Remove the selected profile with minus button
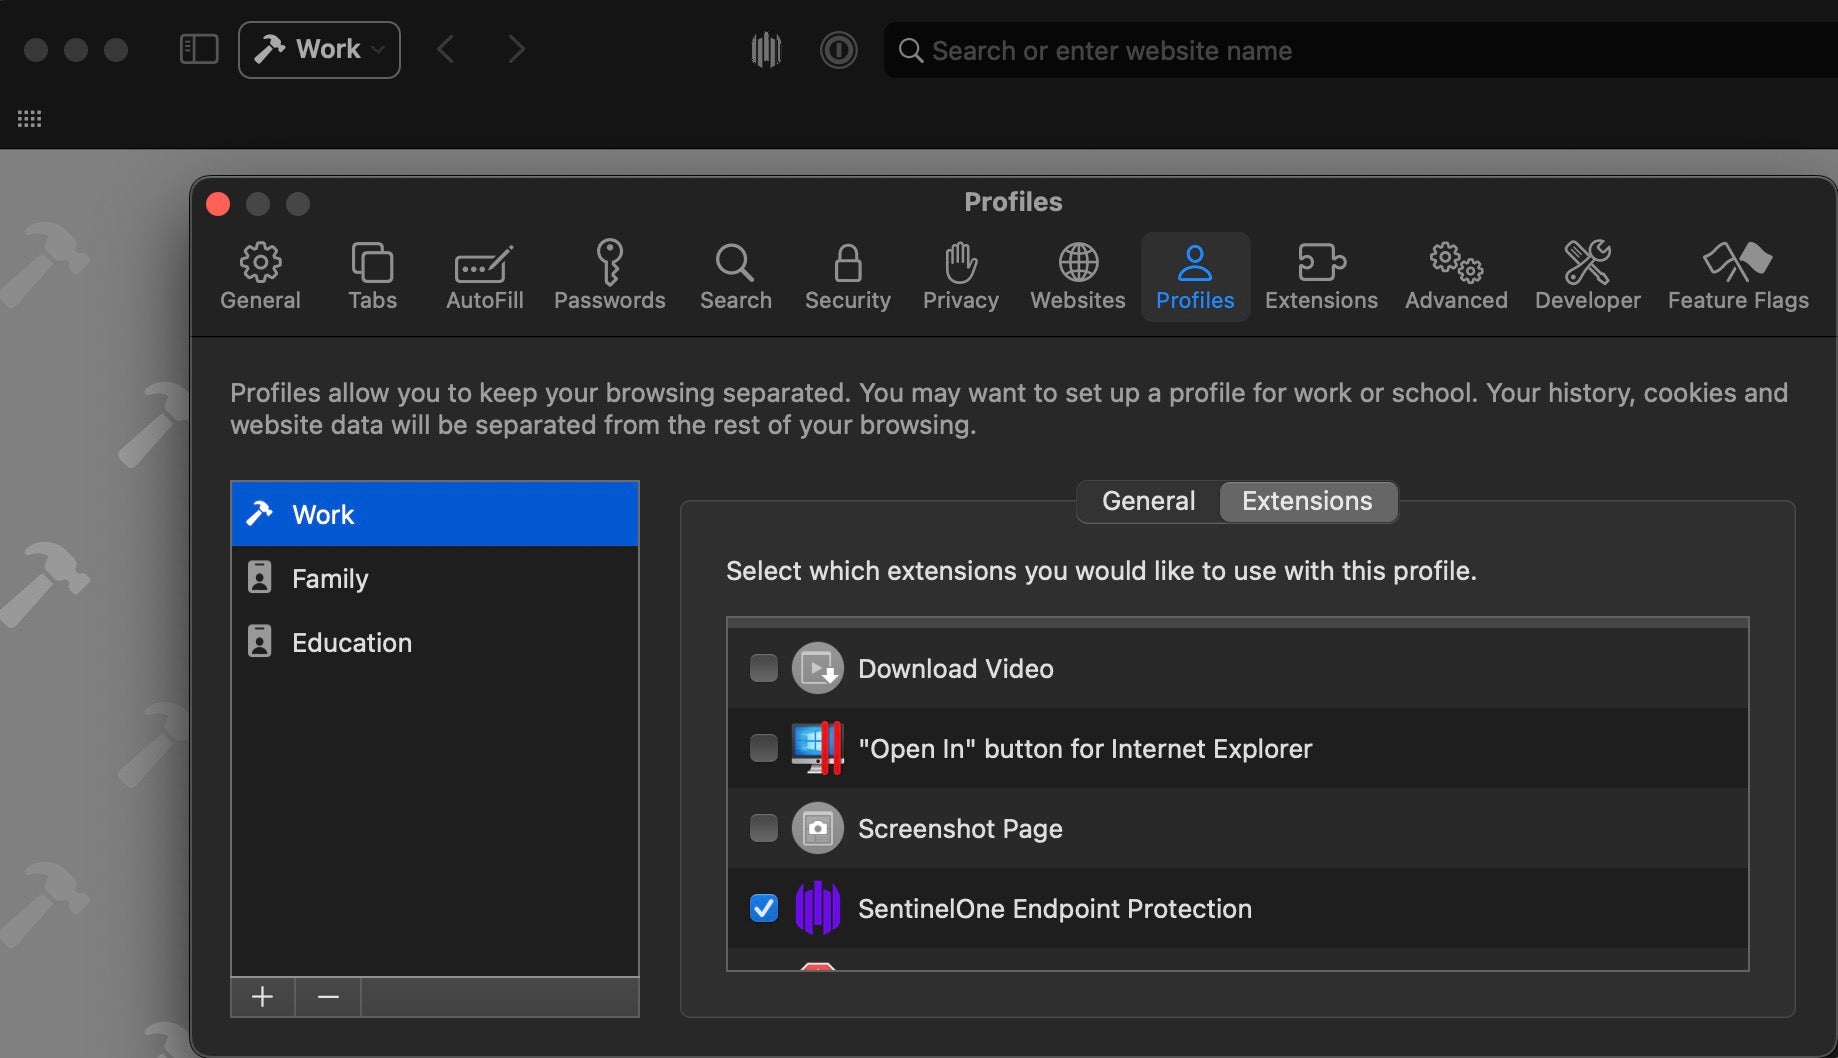Viewport: 1838px width, 1058px height. (x=328, y=997)
